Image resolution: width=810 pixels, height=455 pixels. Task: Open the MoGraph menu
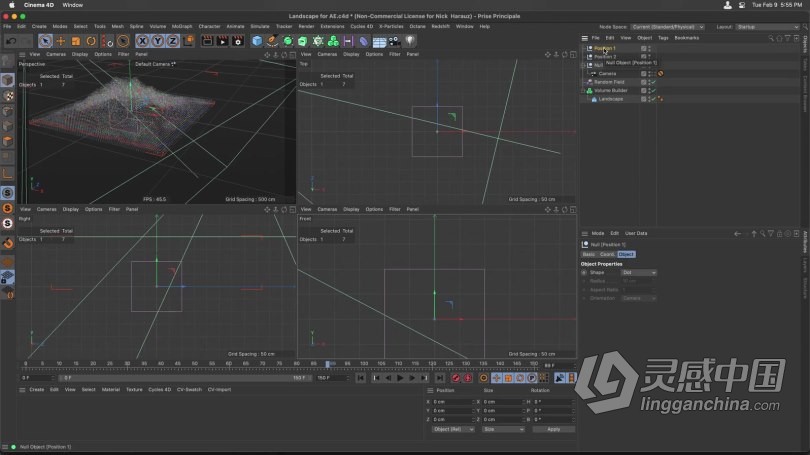coord(182,26)
